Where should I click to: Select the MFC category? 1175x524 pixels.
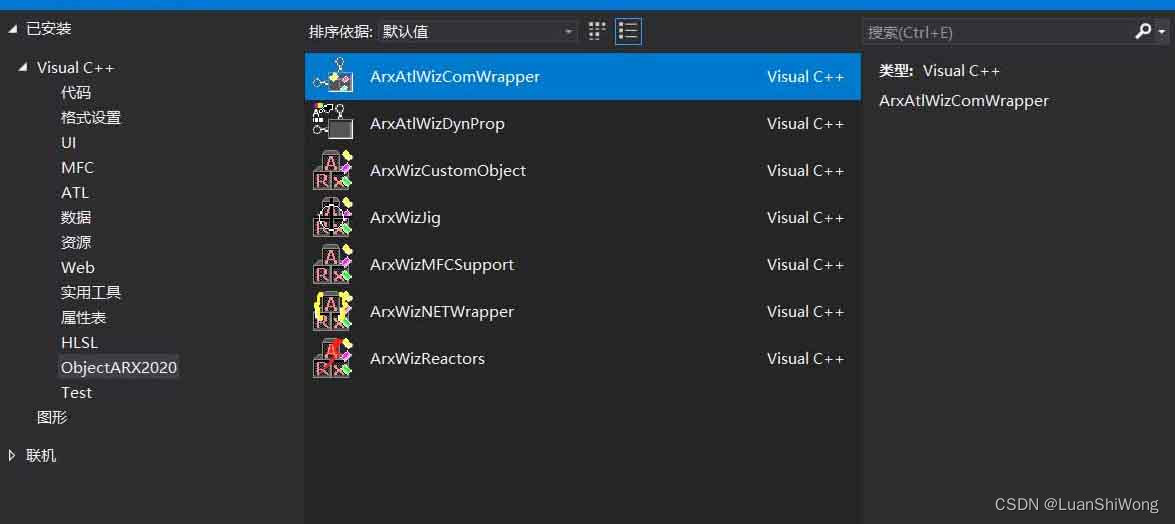click(78, 167)
